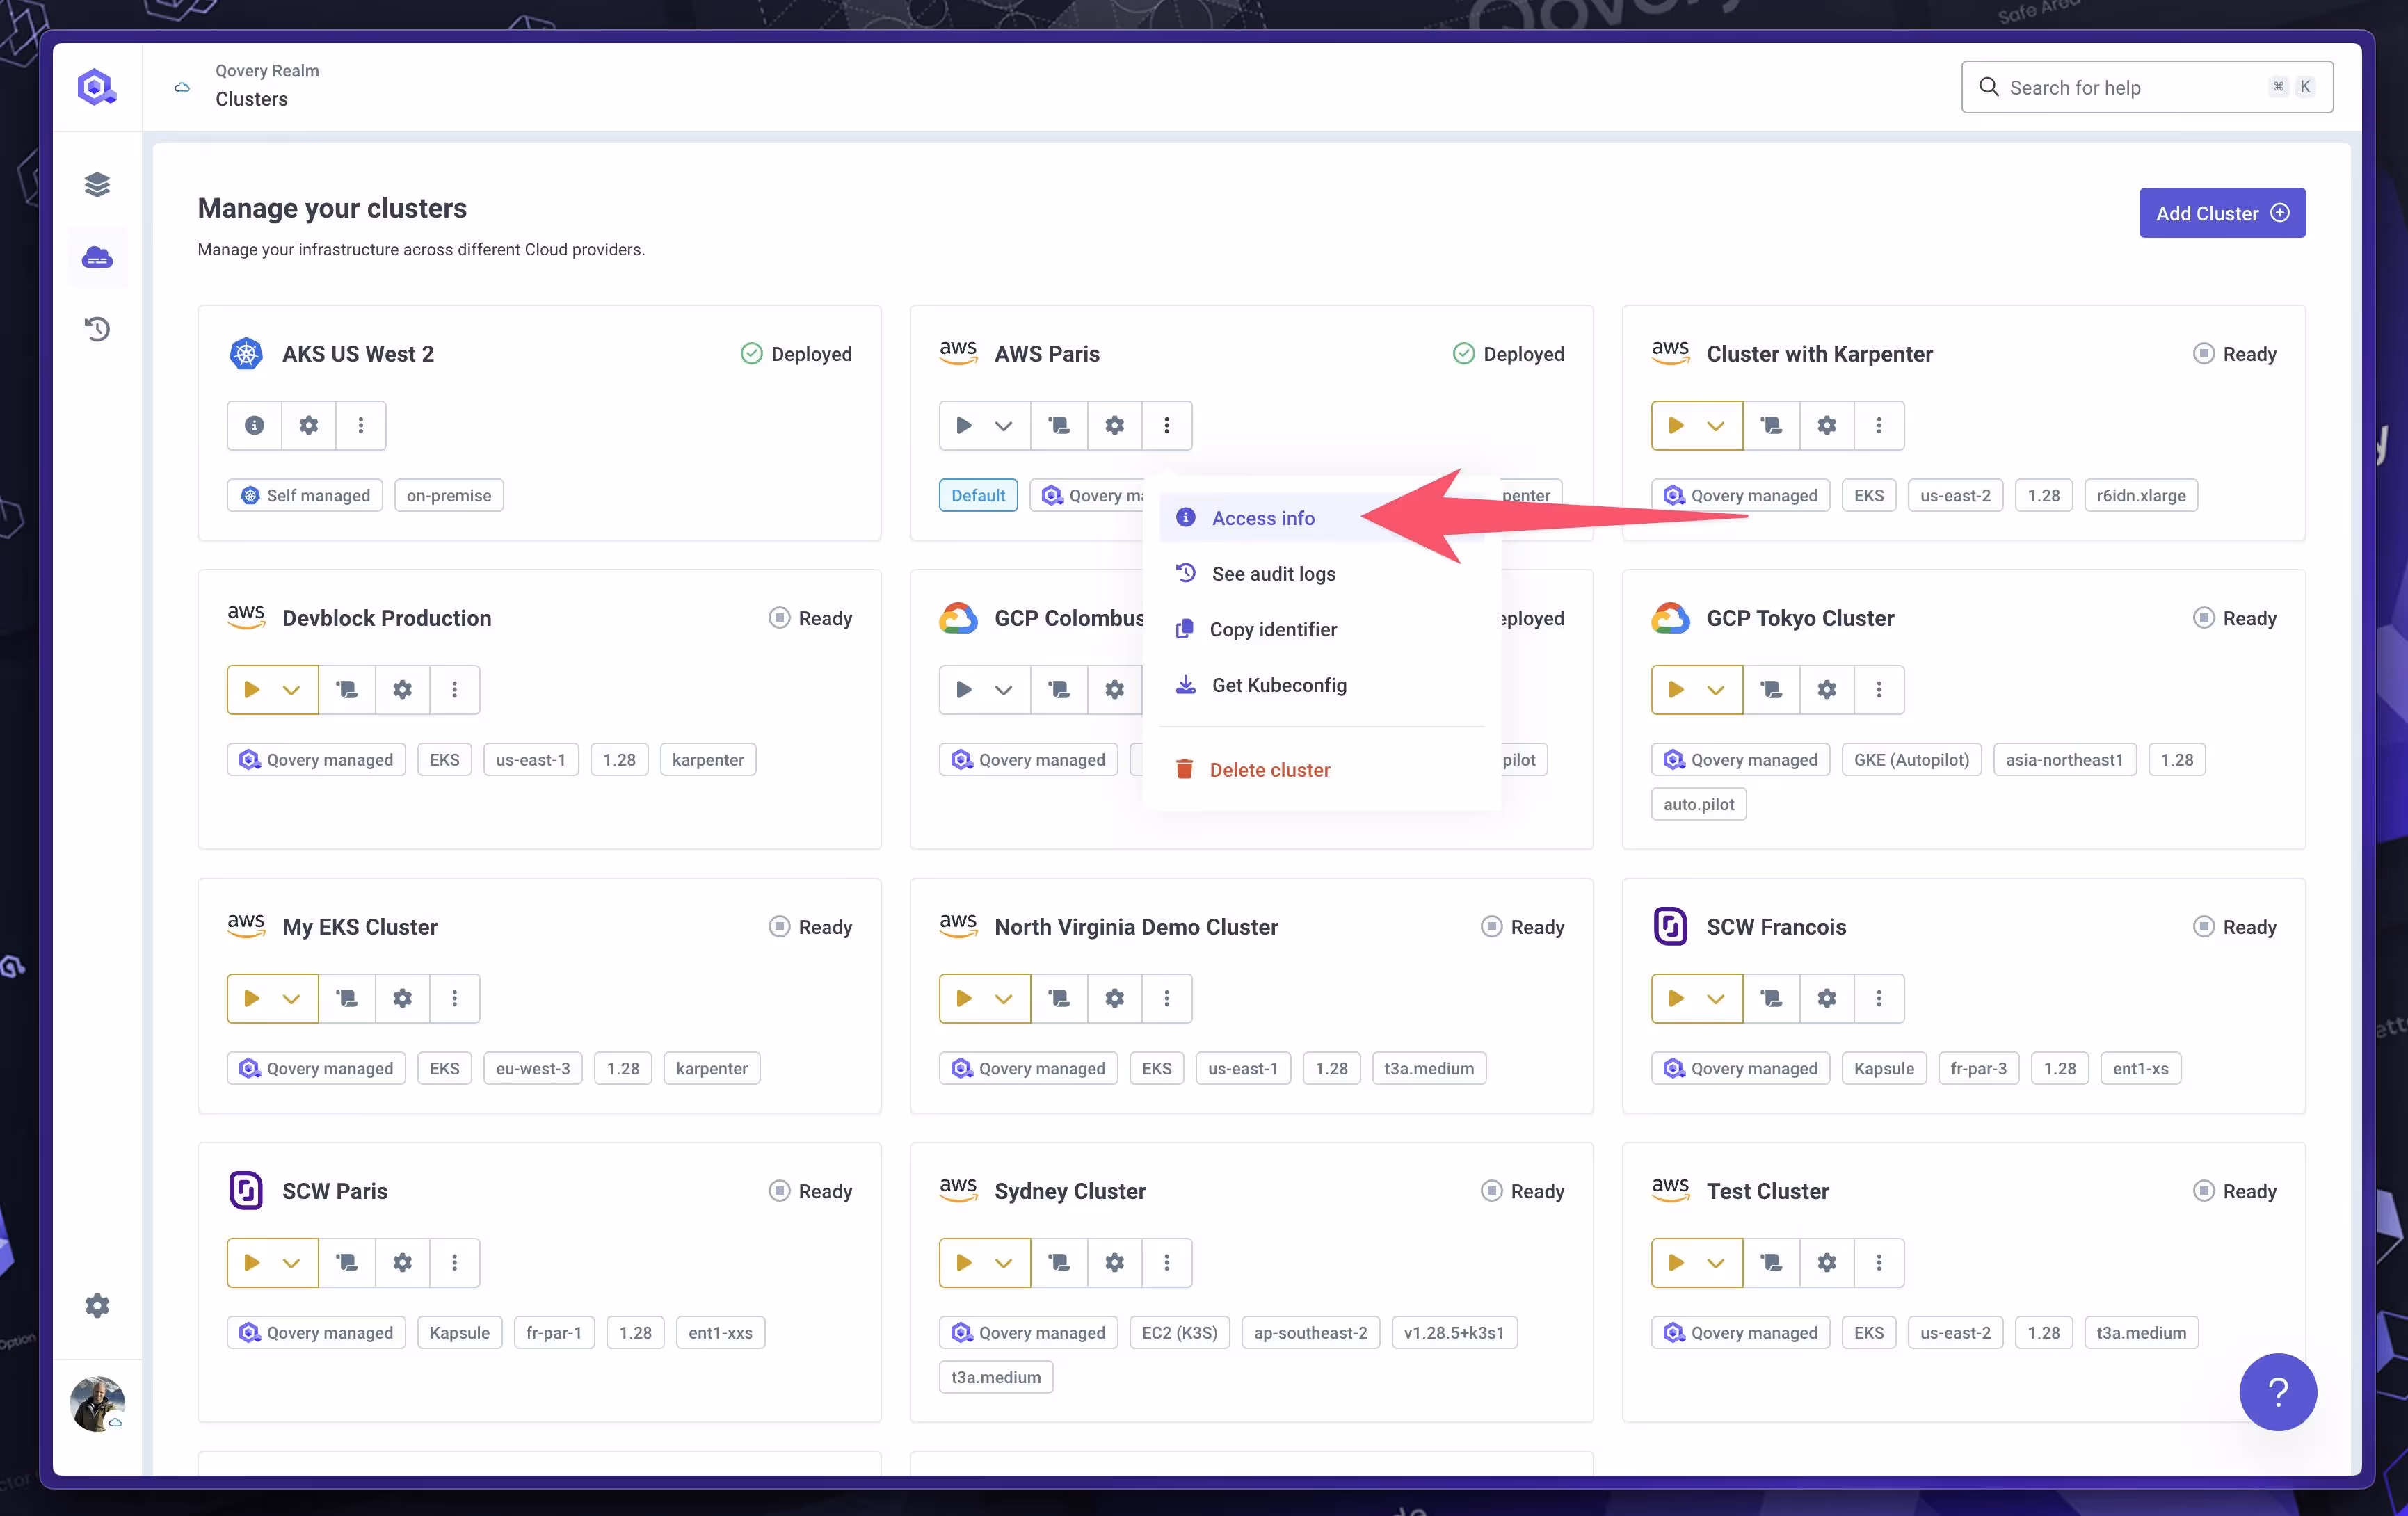
Task: Open logs icon for SCW Francois
Action: pyautogui.click(x=1771, y=998)
